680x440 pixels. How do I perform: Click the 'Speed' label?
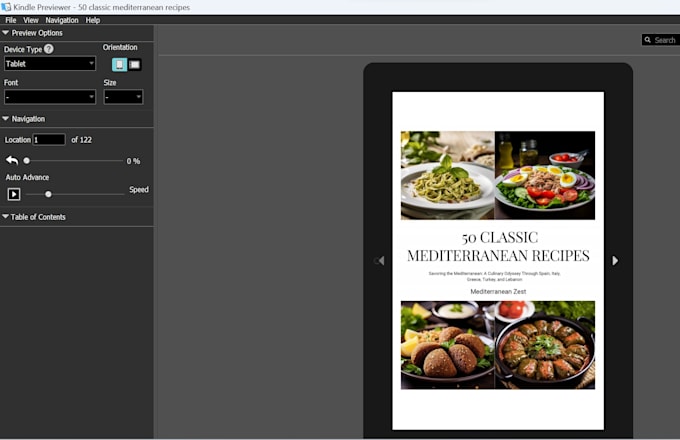(139, 189)
